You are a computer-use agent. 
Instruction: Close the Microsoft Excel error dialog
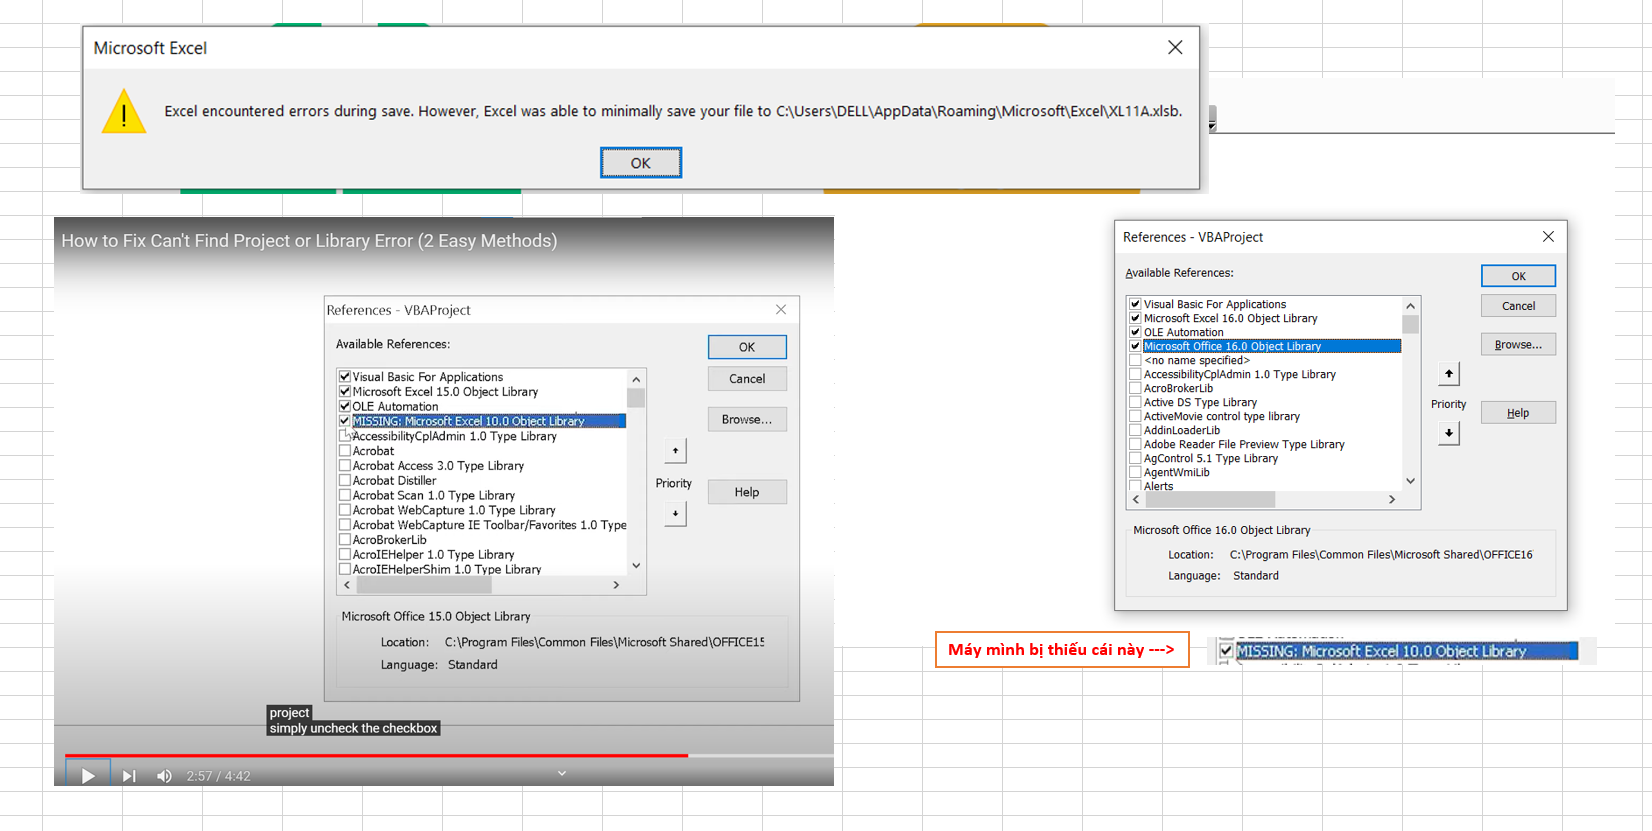point(1175,47)
